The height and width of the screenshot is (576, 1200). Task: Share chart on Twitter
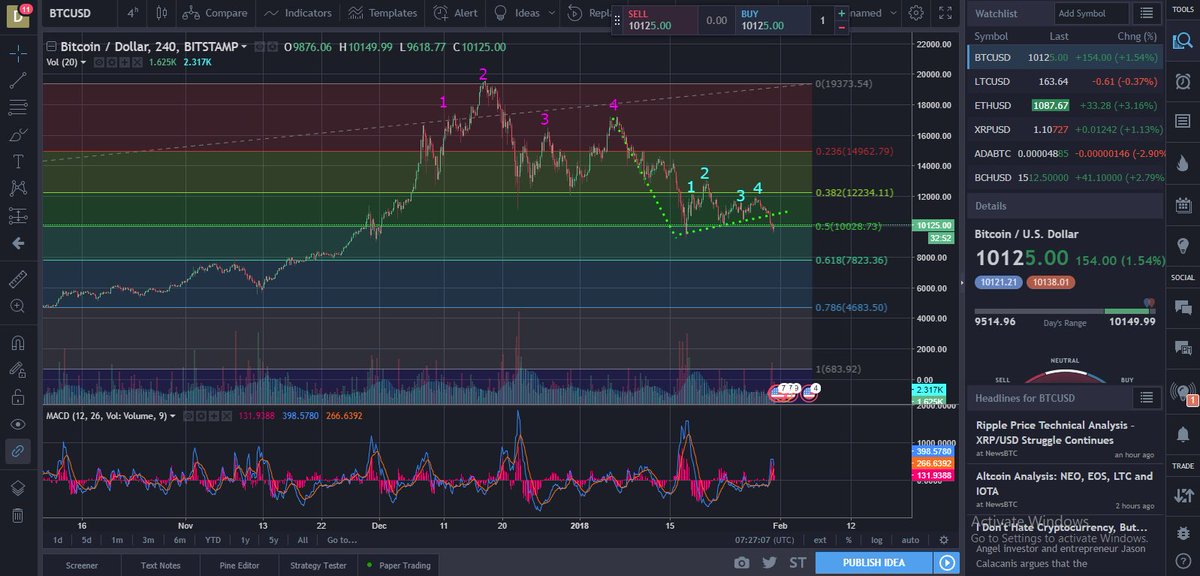(x=769, y=563)
